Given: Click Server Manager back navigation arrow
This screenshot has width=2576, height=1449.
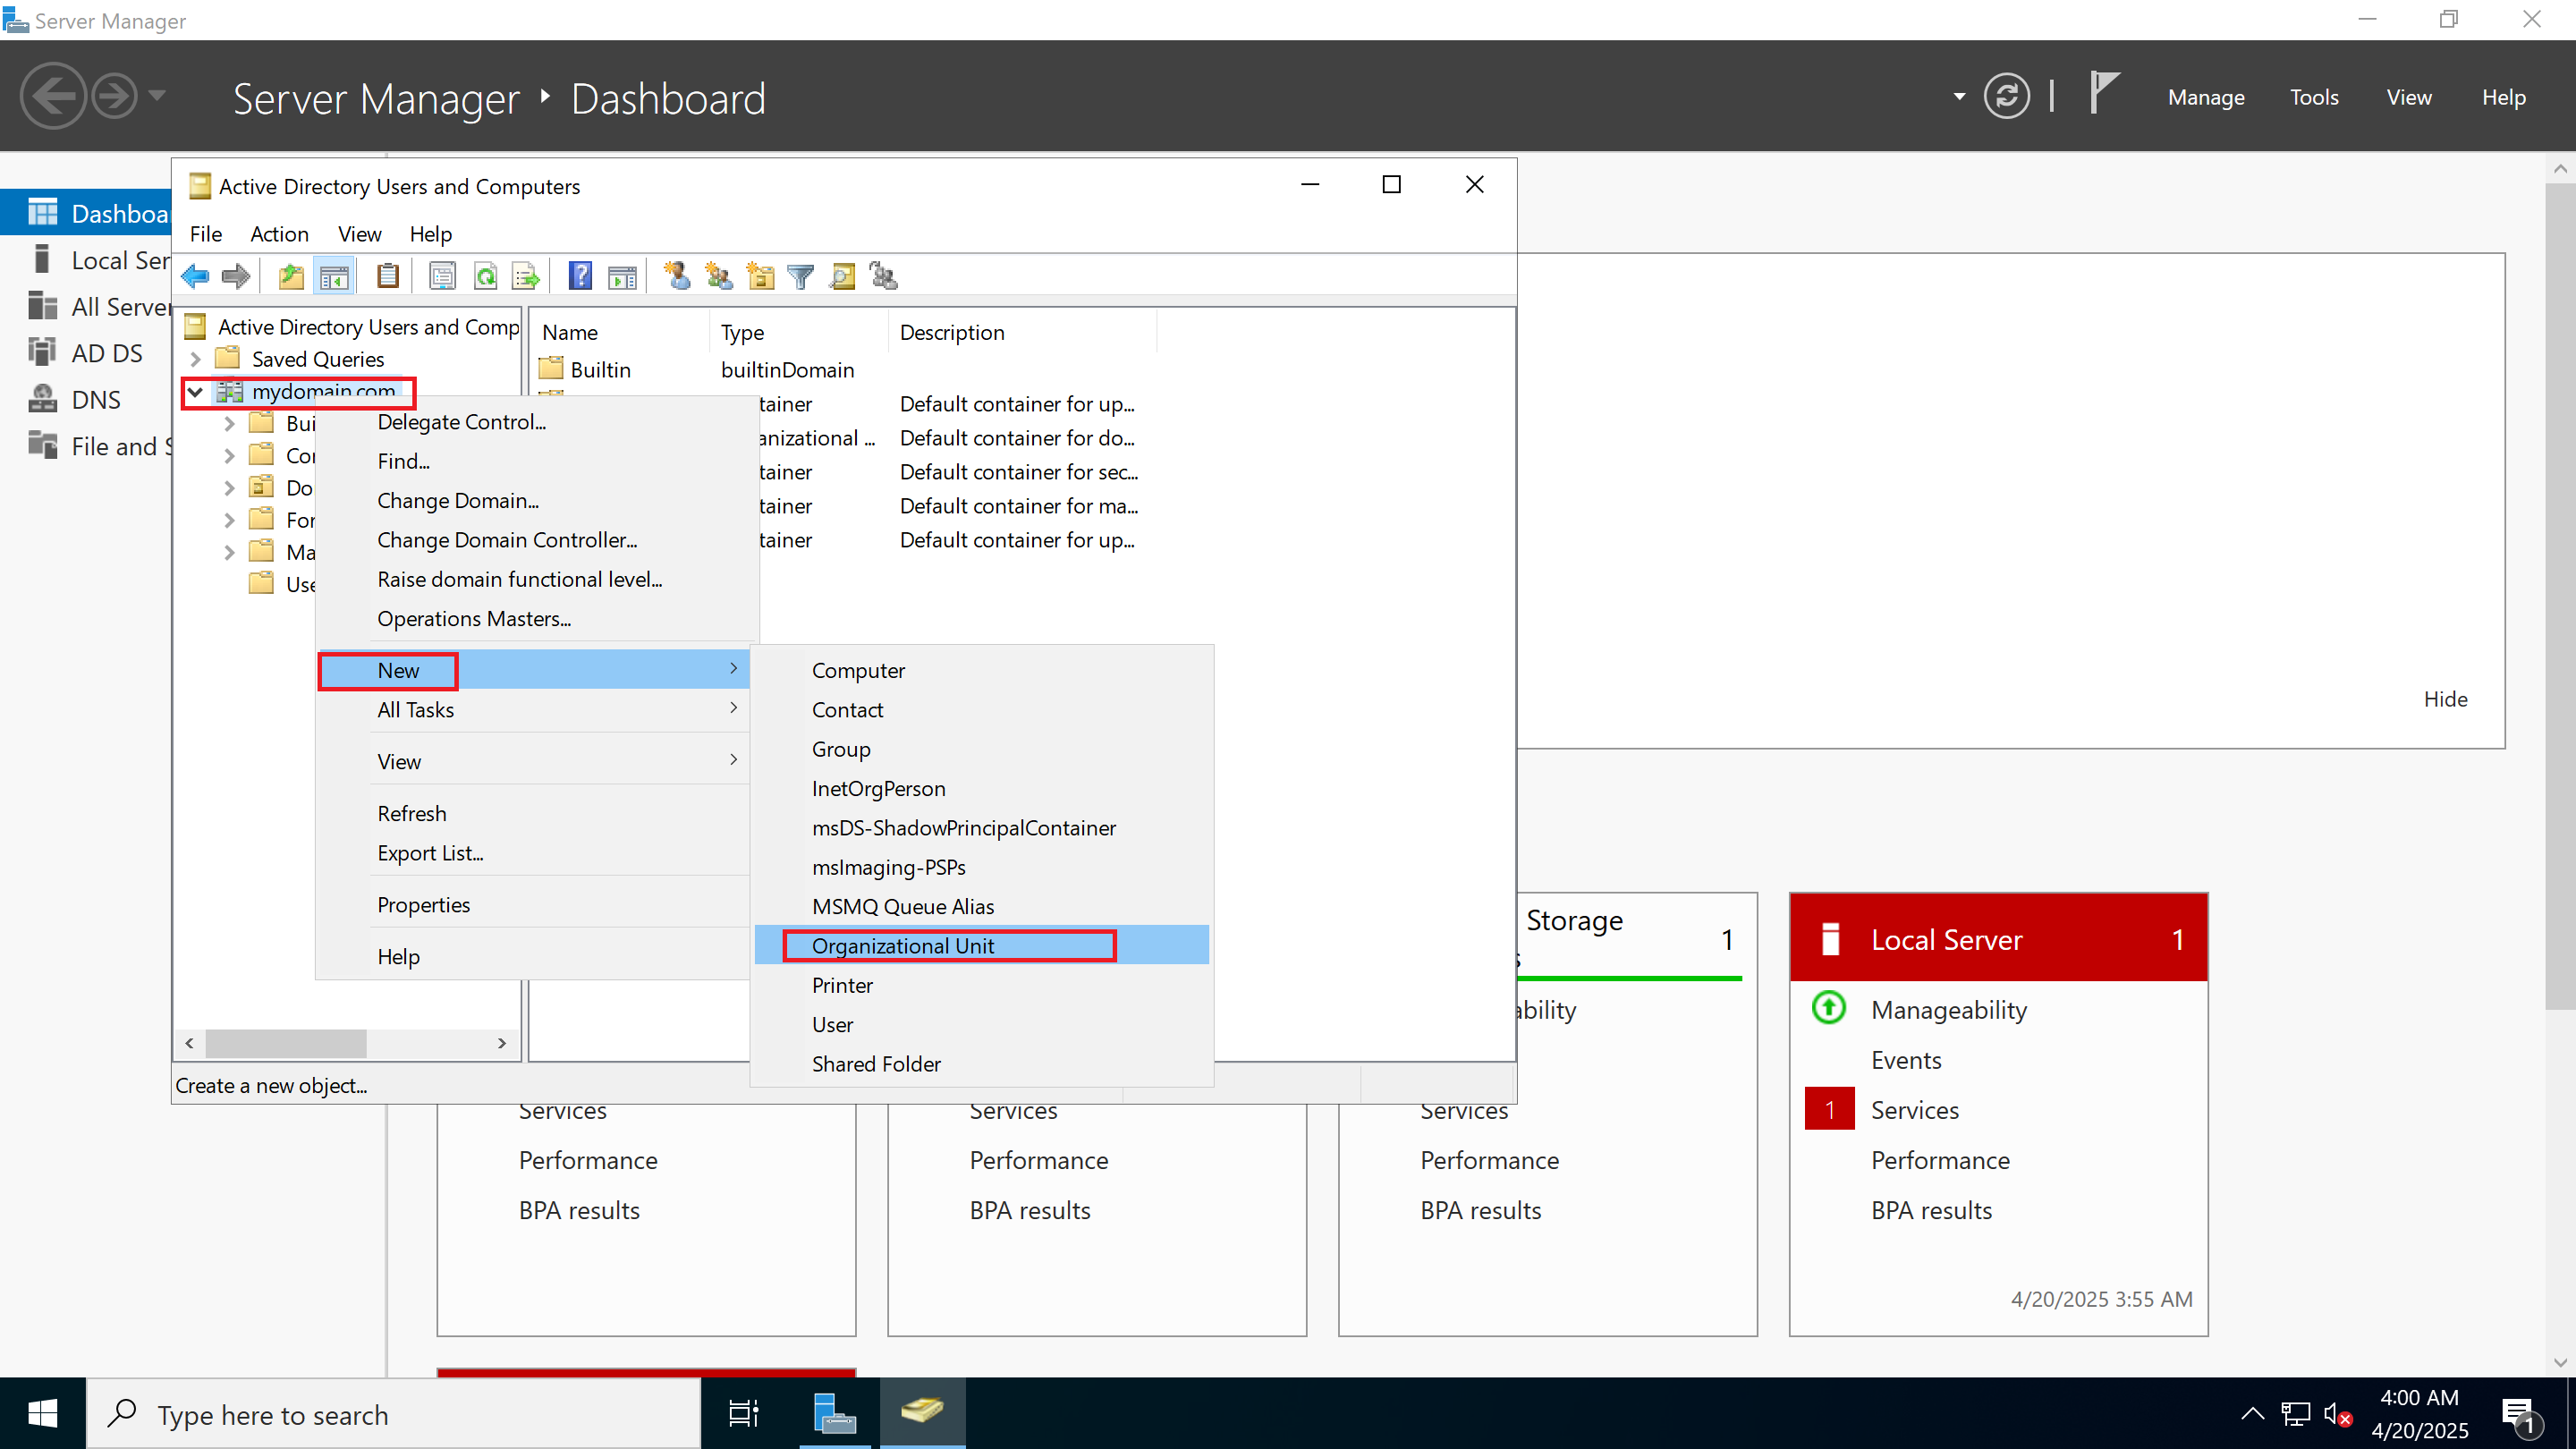Looking at the screenshot, I should click(53, 97).
